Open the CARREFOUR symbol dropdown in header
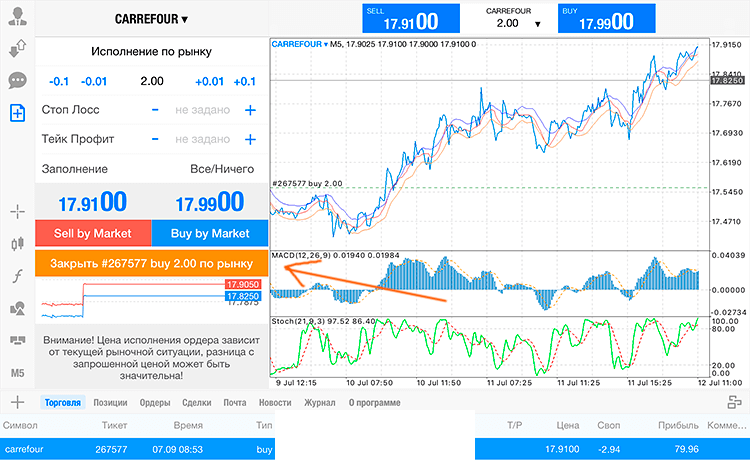This screenshot has height=460, width=750. (151, 19)
